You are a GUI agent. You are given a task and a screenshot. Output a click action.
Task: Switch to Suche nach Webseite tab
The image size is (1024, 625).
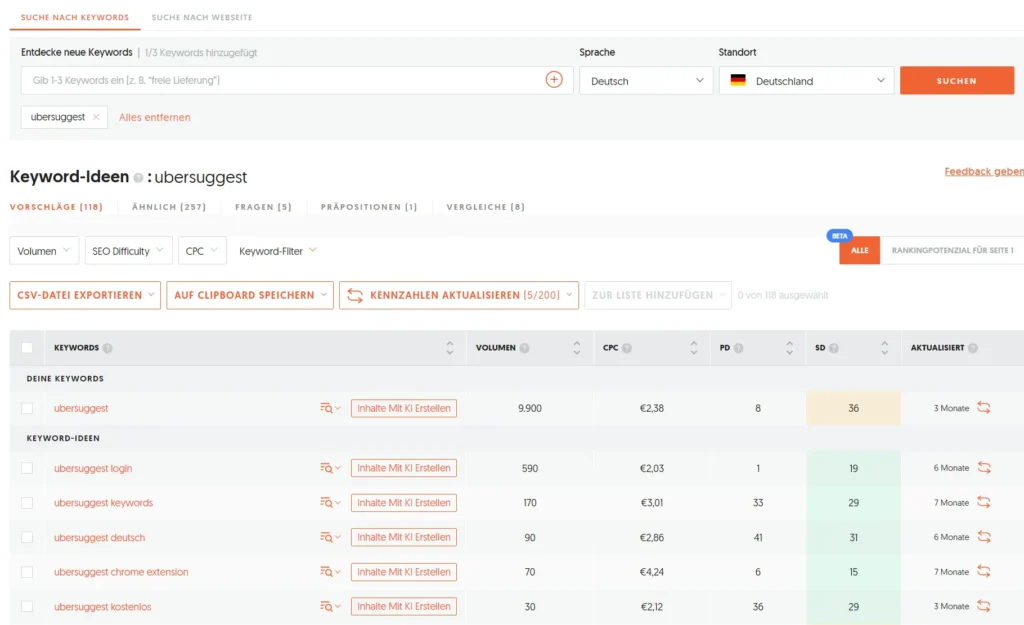coord(202,18)
